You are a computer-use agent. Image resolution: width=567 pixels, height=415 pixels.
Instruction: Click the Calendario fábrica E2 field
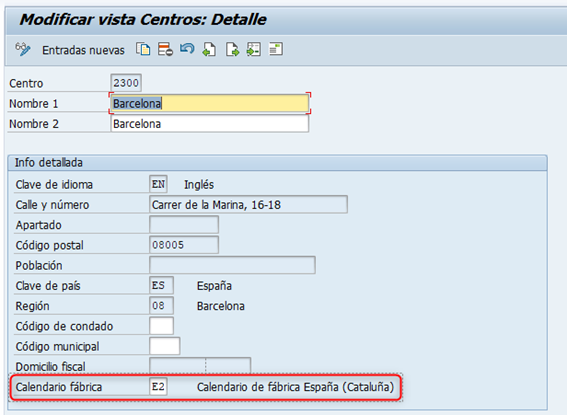click(x=158, y=387)
